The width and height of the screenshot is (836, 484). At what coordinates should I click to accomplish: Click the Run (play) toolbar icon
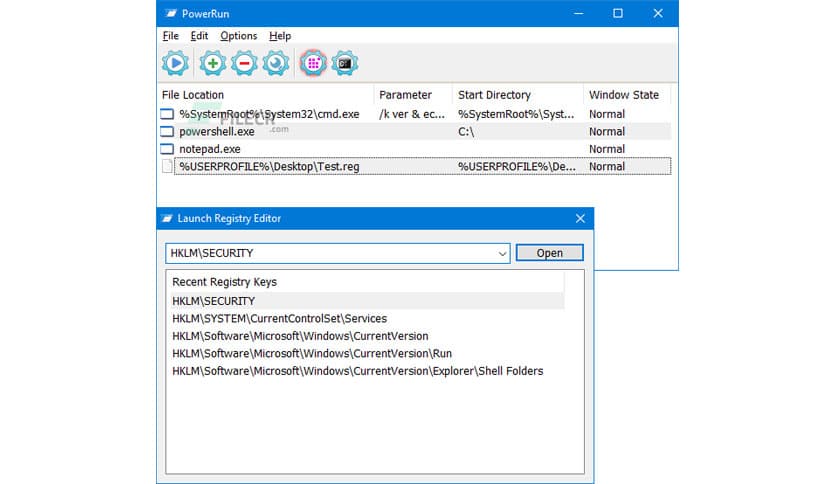176,63
